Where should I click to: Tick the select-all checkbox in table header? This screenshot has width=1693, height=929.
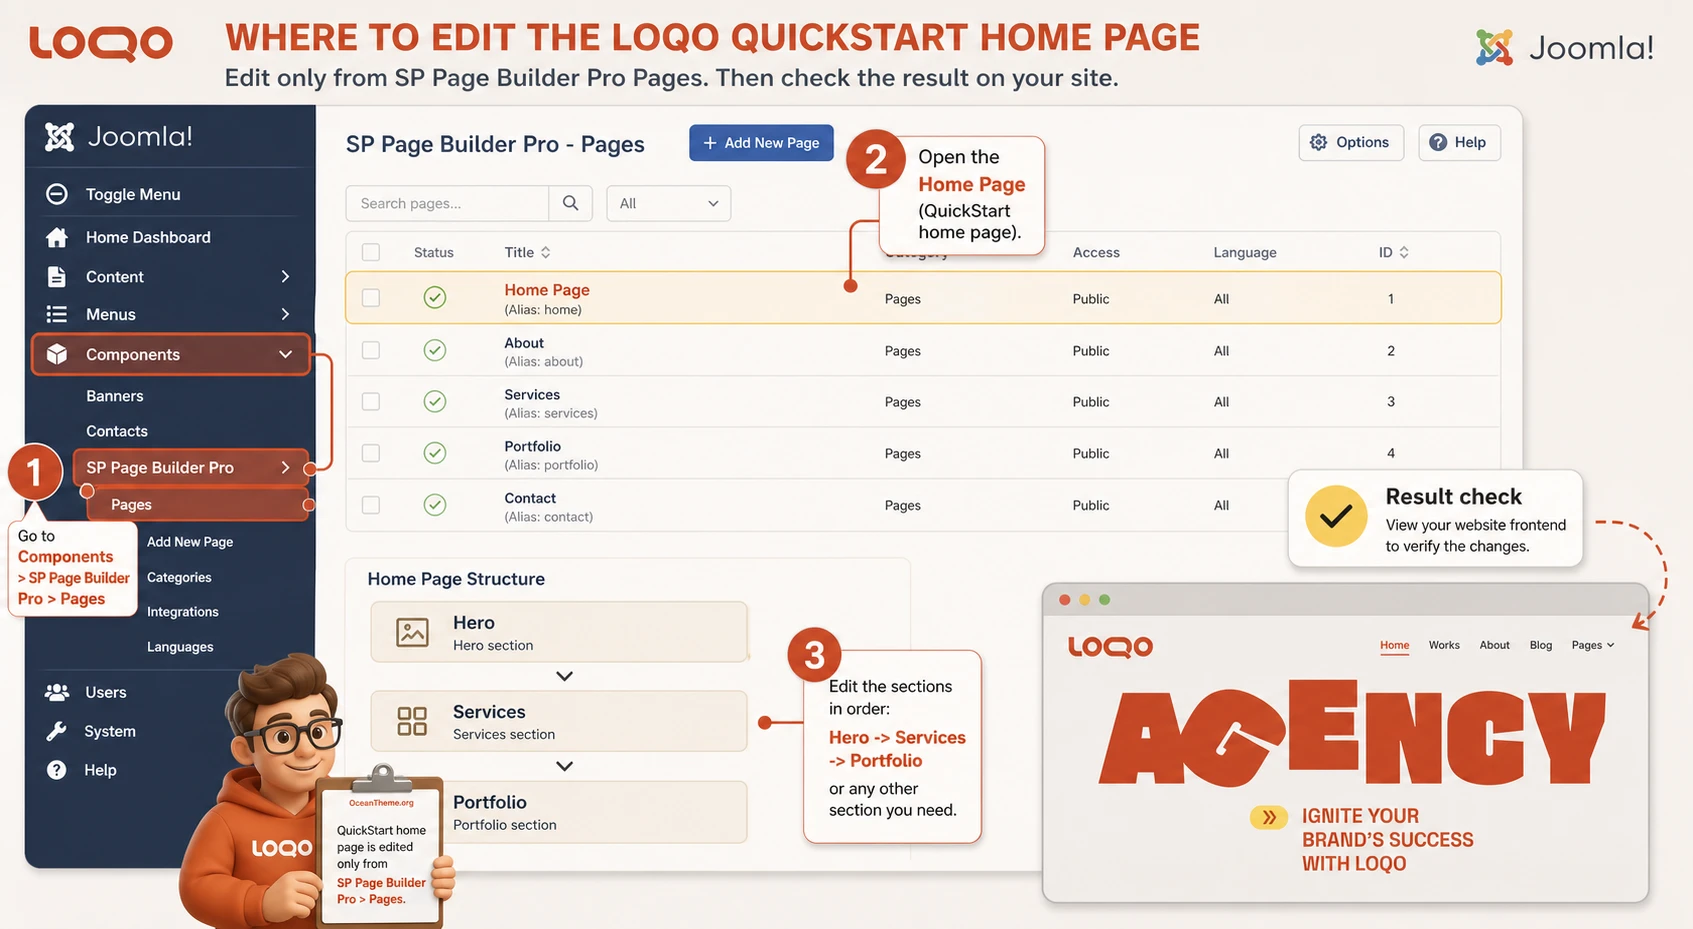click(x=371, y=252)
